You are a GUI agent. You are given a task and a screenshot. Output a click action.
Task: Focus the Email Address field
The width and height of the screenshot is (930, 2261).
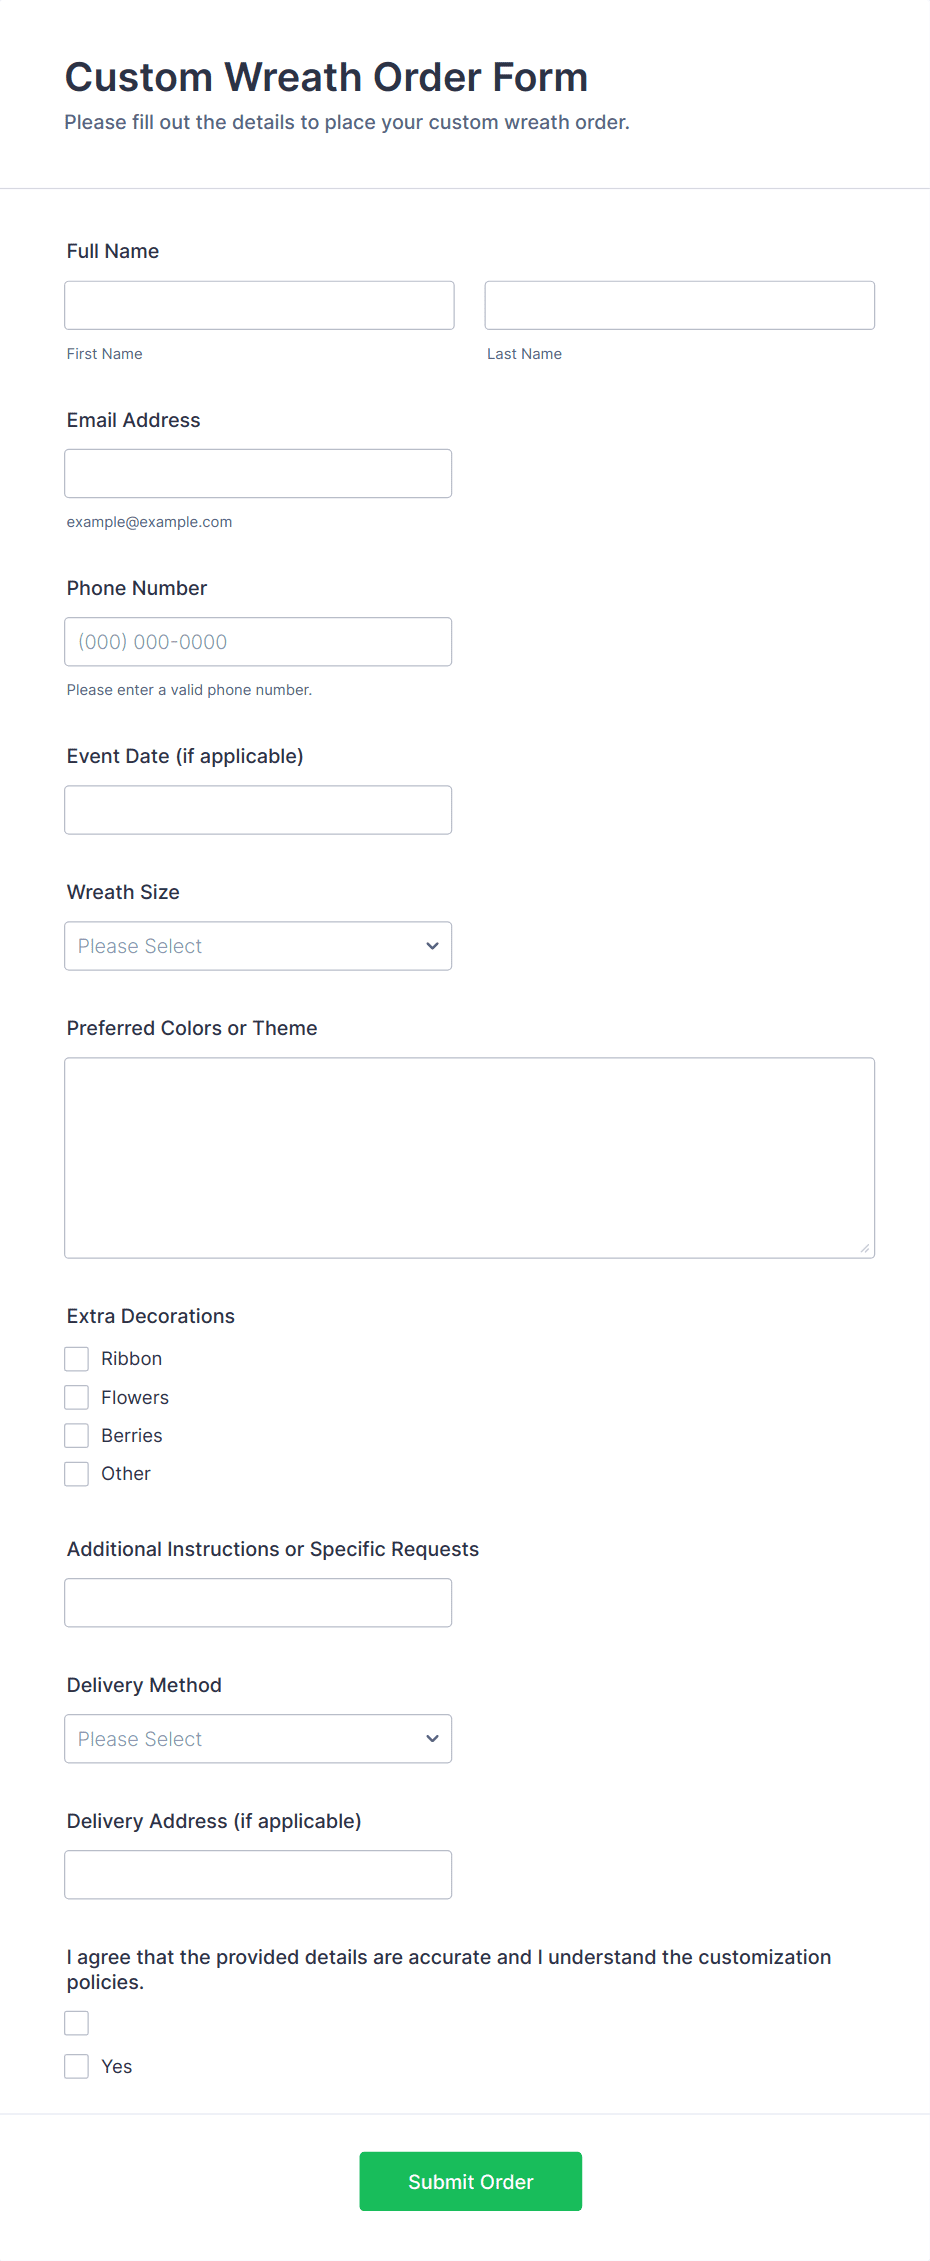tap(258, 473)
